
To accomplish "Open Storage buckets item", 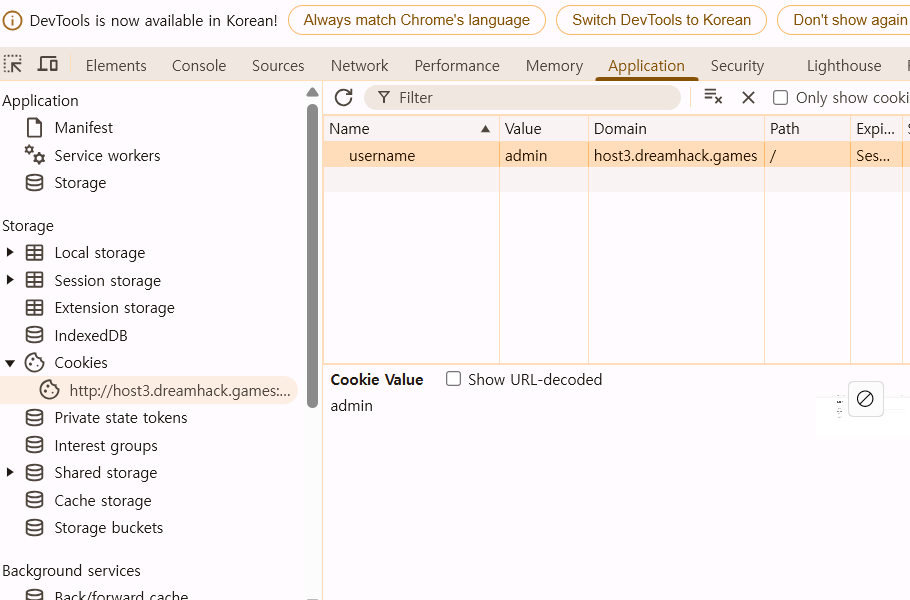I will click(109, 528).
